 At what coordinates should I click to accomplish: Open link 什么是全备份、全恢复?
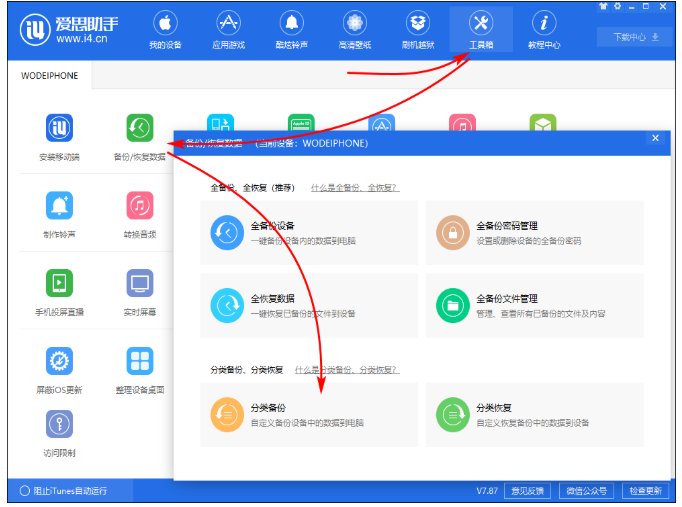(x=354, y=188)
